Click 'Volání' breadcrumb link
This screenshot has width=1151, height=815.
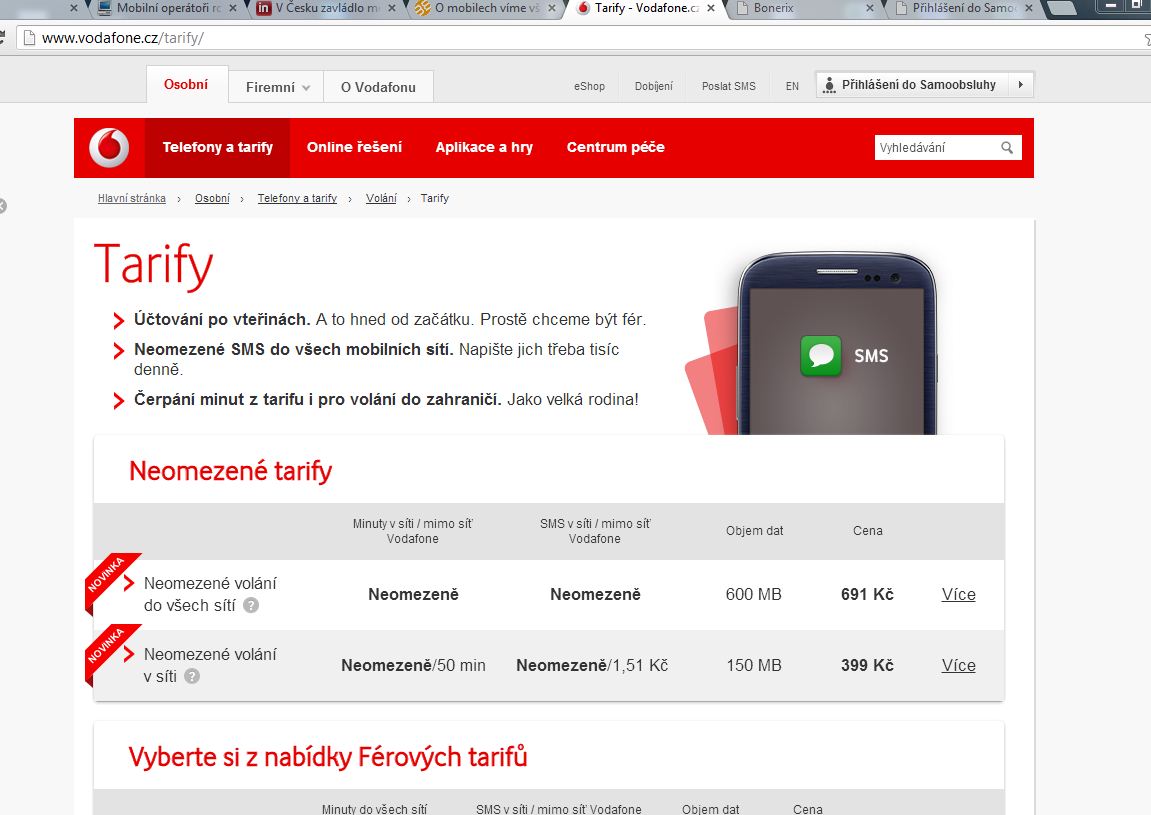click(381, 198)
